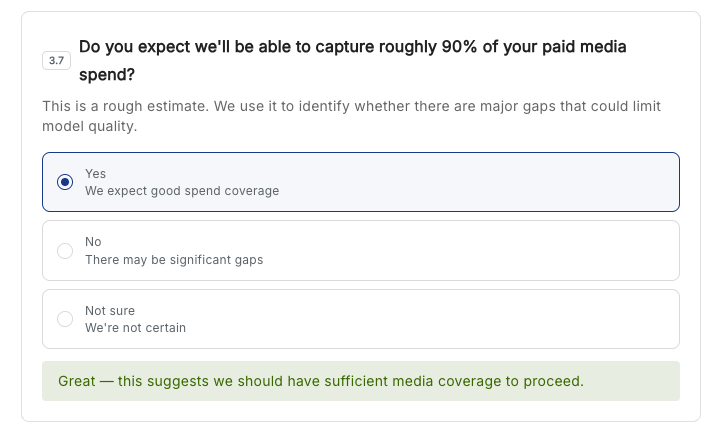Select the "Yes" radio button circle
This screenshot has height=430, width=720.
coord(65,182)
